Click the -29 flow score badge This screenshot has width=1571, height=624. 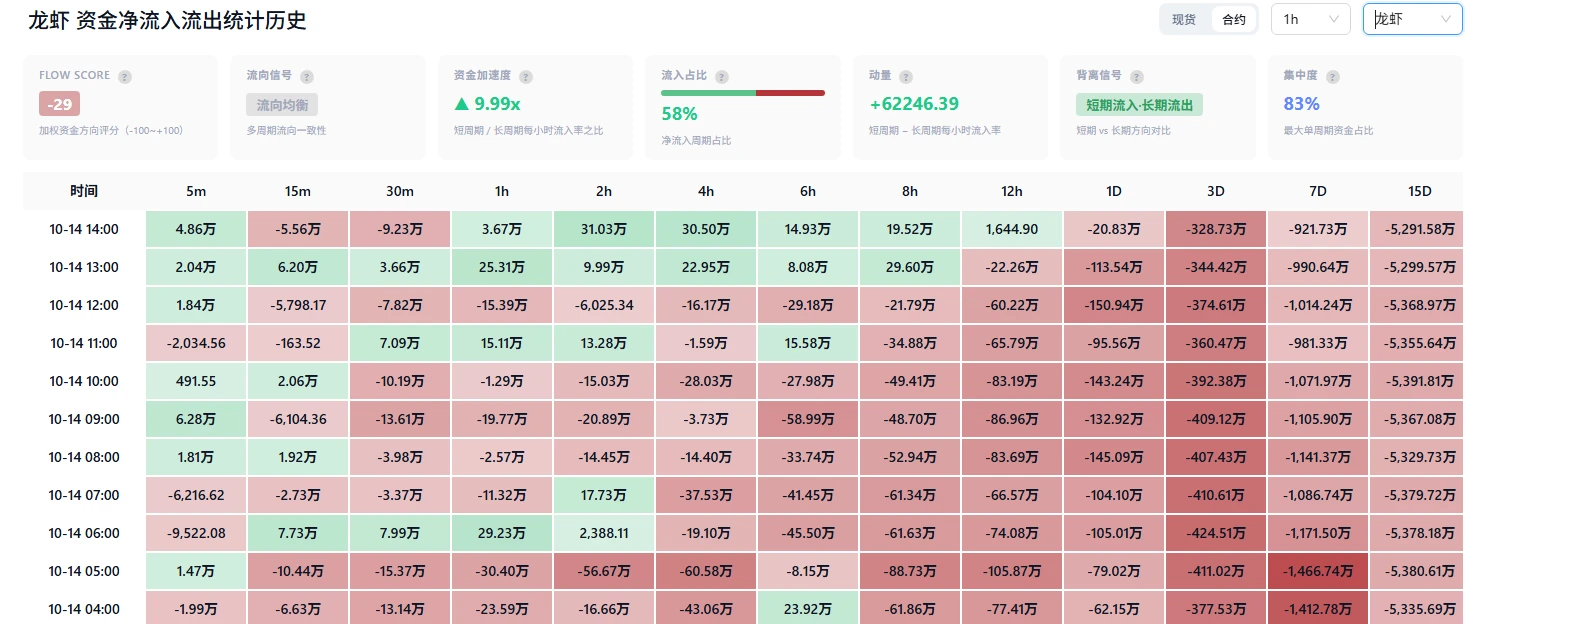[60, 104]
